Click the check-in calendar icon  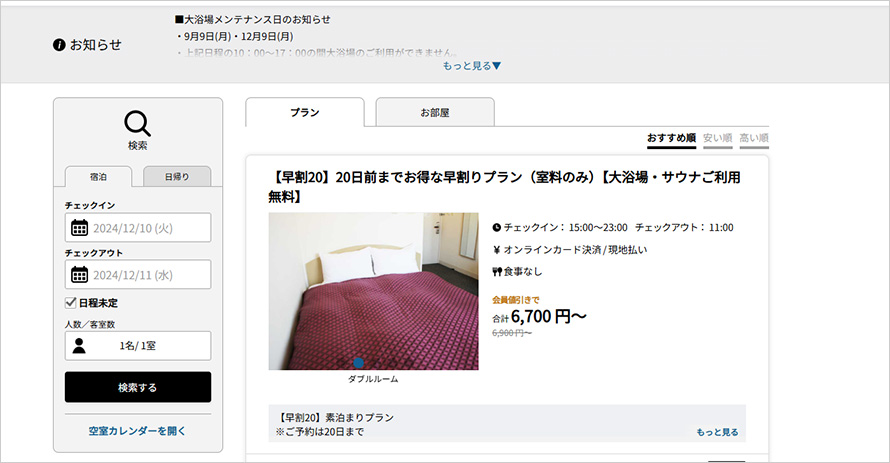pyautogui.click(x=80, y=228)
